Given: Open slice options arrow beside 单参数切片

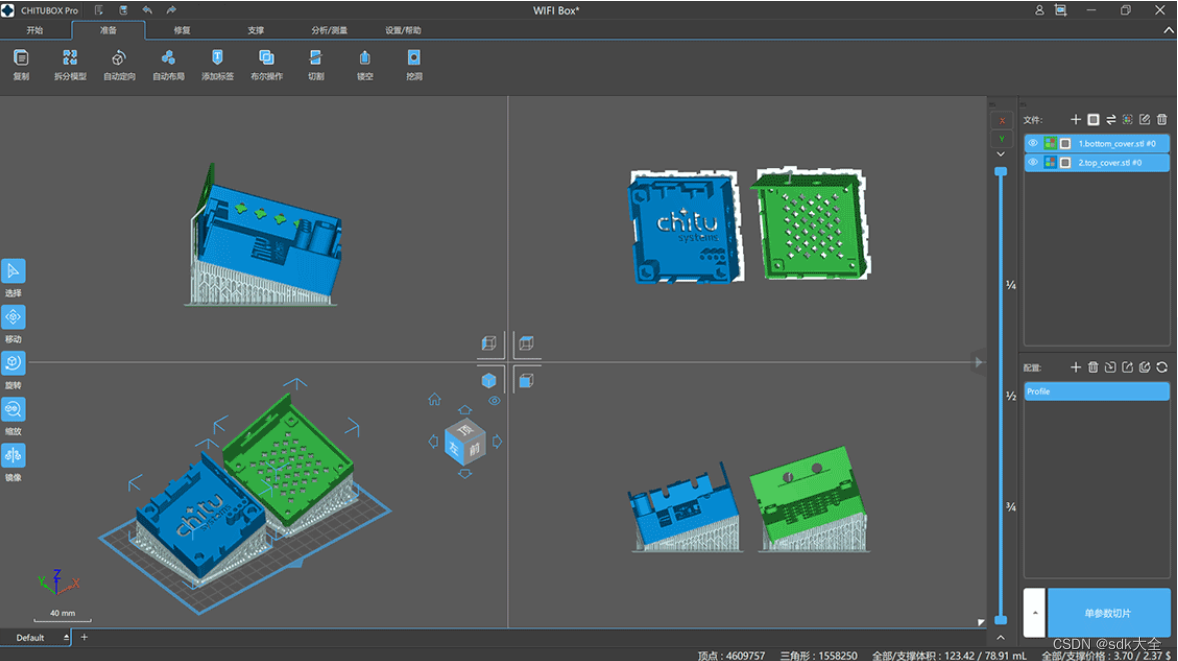Looking at the screenshot, I should 1035,613.
